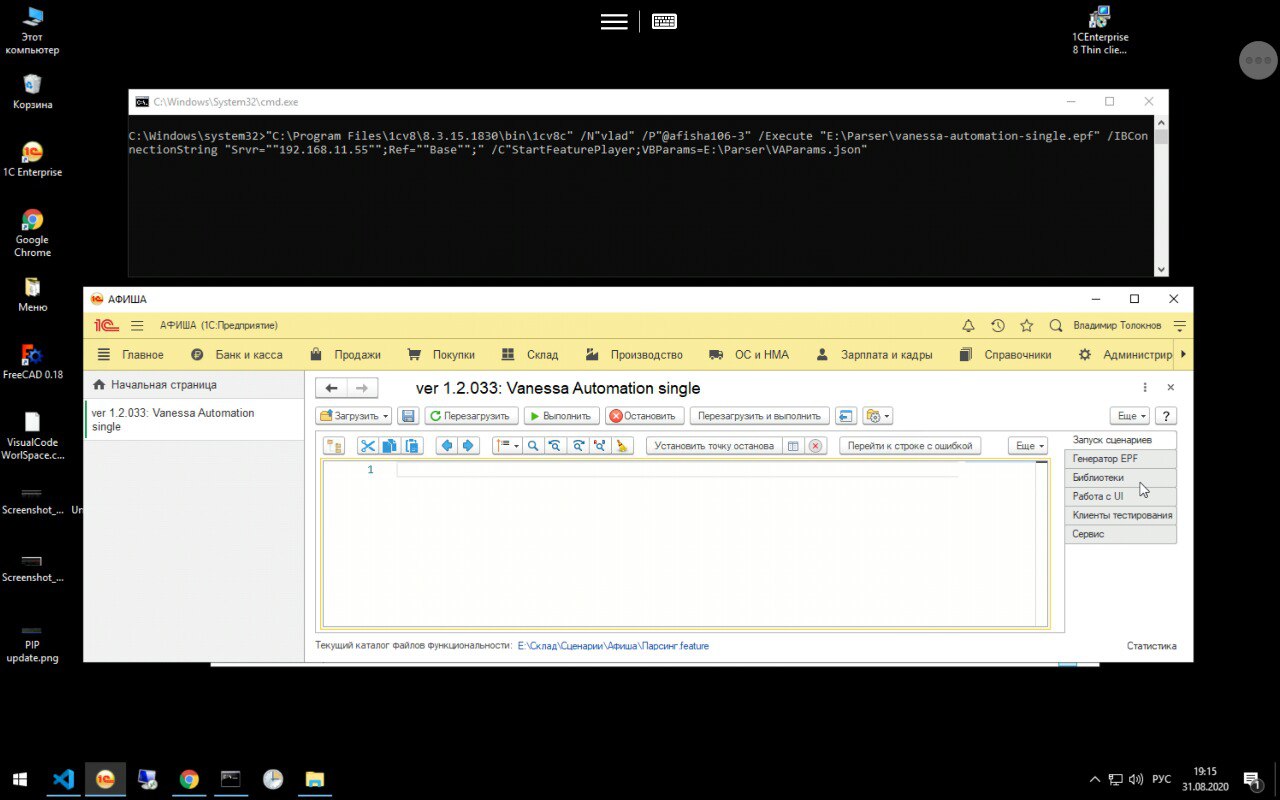1280x800 pixels.
Task: Open the editor toolbar Еще dropdown
Action: [x=1028, y=446]
